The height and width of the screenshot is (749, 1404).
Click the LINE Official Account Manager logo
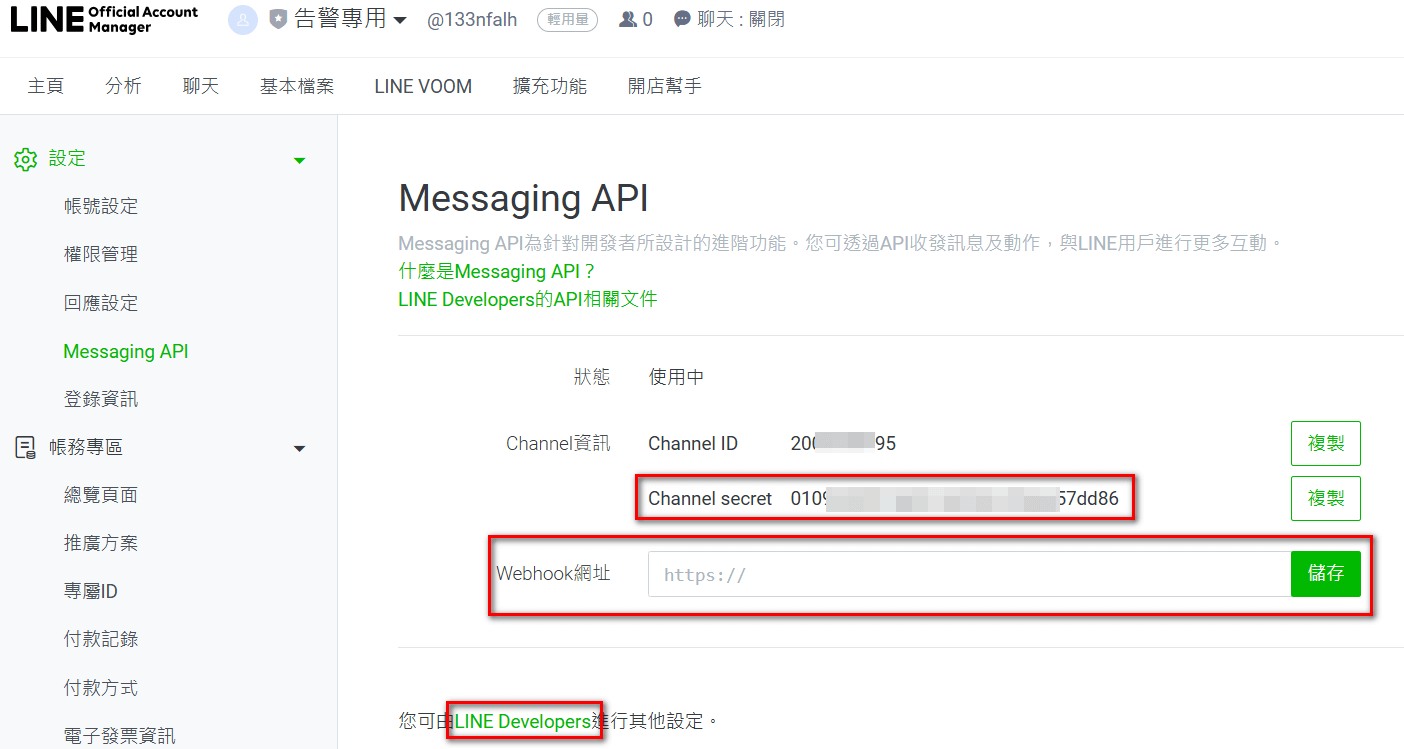pyautogui.click(x=104, y=19)
